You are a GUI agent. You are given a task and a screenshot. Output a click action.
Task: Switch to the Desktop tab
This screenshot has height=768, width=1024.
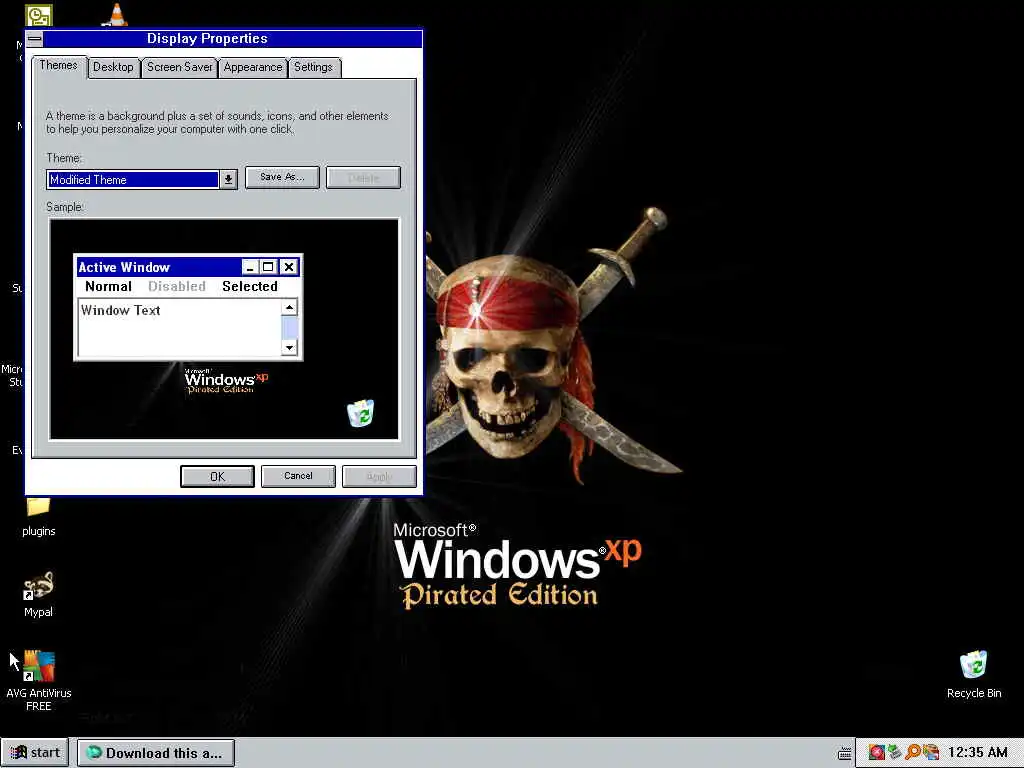pos(113,67)
